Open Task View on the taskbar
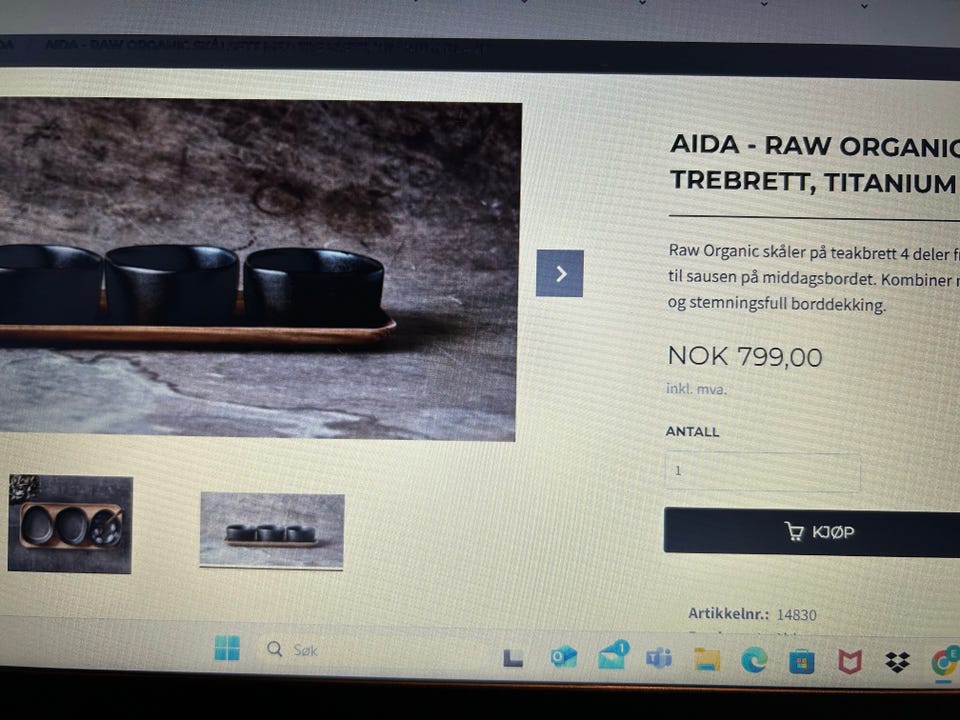Screen dimensions: 960x720 513,658
